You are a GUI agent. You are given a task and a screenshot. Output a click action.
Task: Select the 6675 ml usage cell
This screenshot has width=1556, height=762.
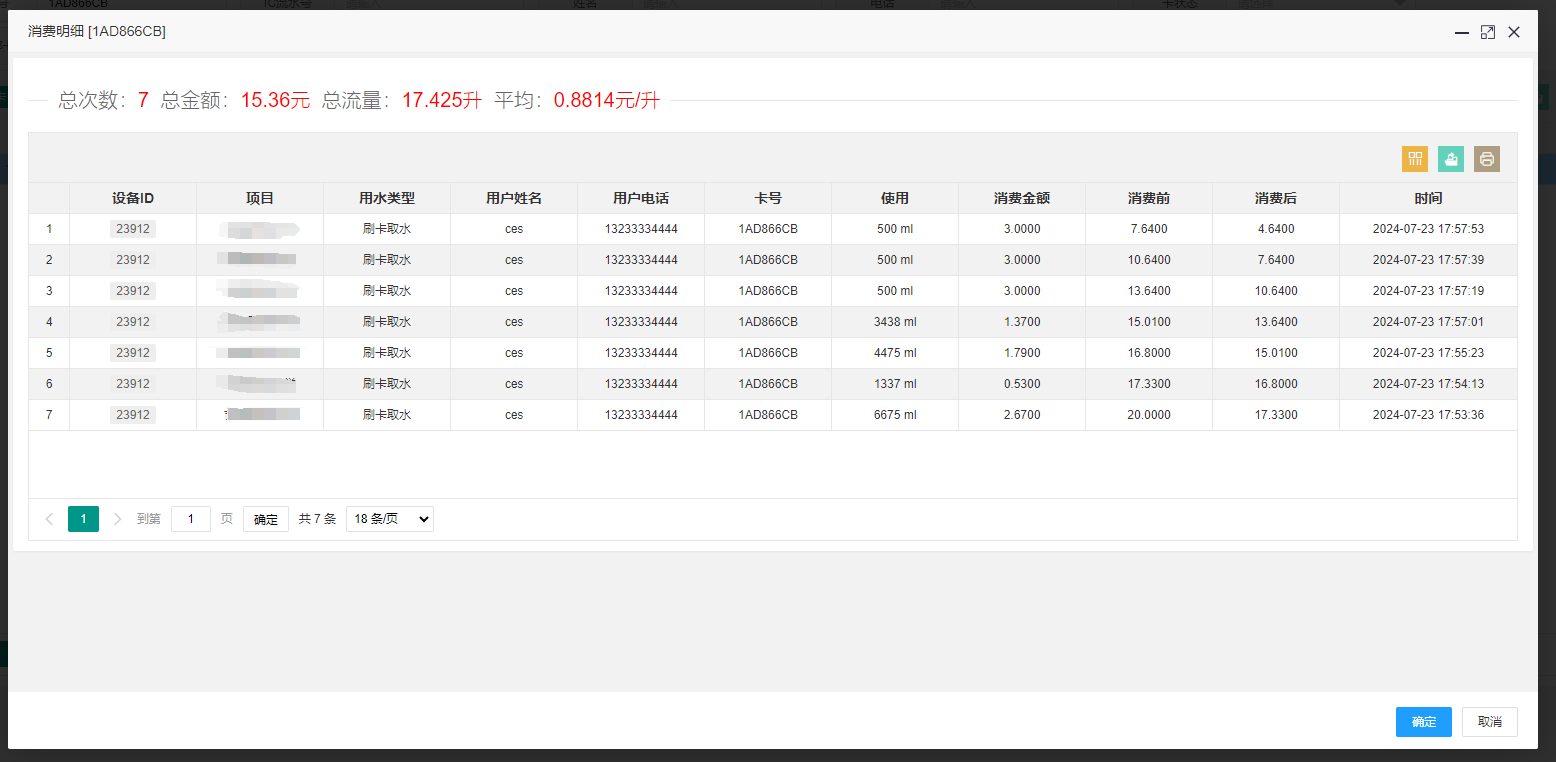pyautogui.click(x=895, y=415)
